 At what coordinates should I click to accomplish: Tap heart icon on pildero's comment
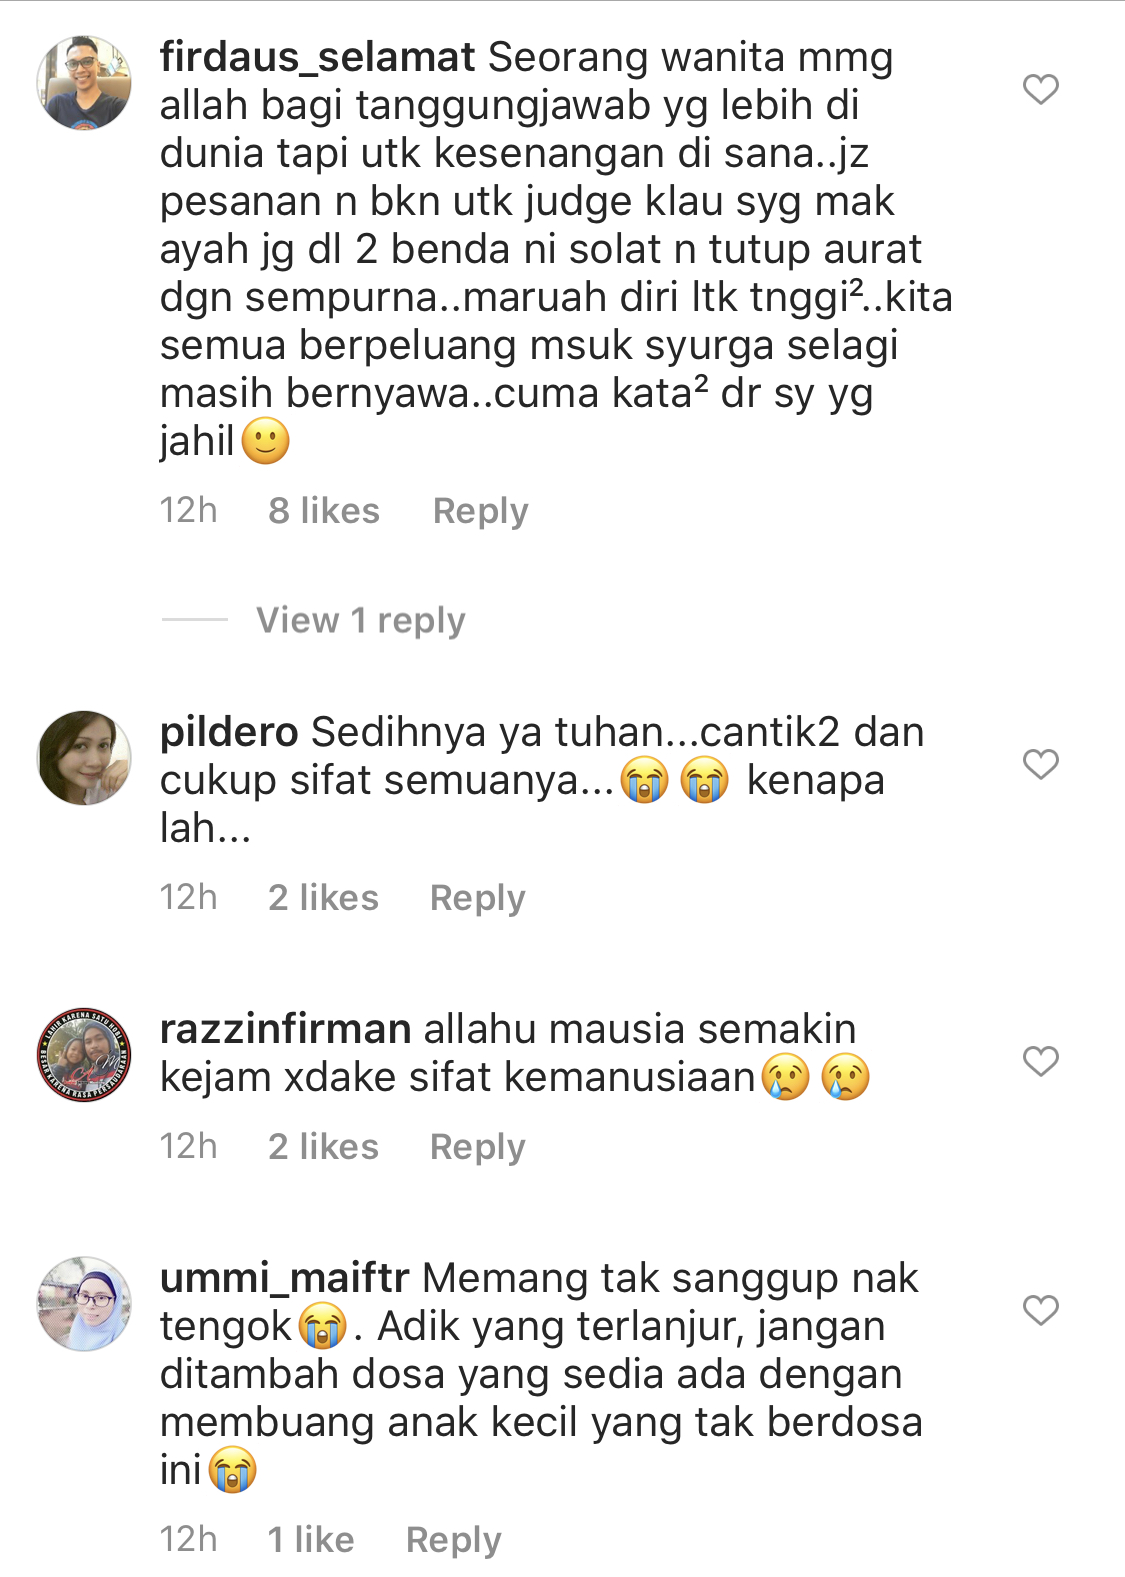(x=1041, y=764)
